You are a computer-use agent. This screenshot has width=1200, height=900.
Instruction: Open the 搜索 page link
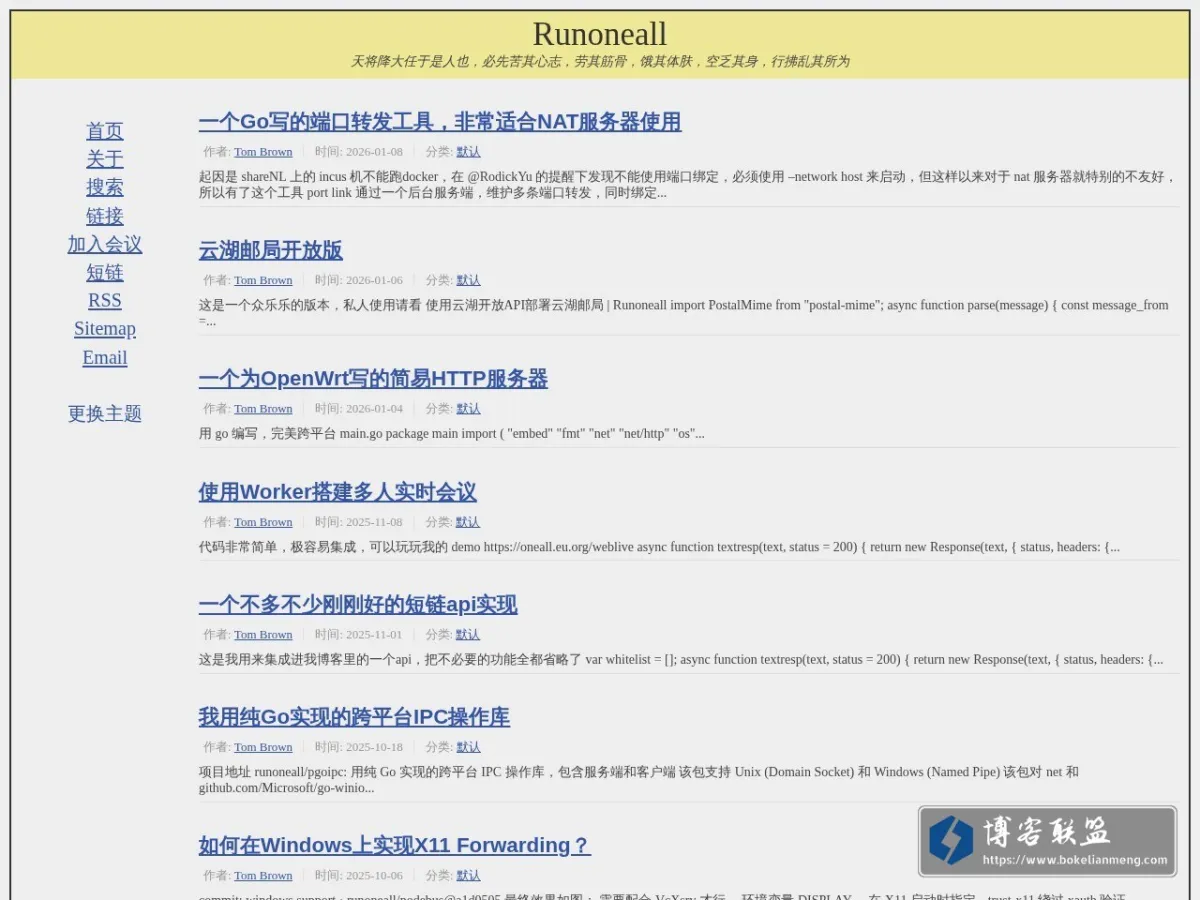[104, 187]
